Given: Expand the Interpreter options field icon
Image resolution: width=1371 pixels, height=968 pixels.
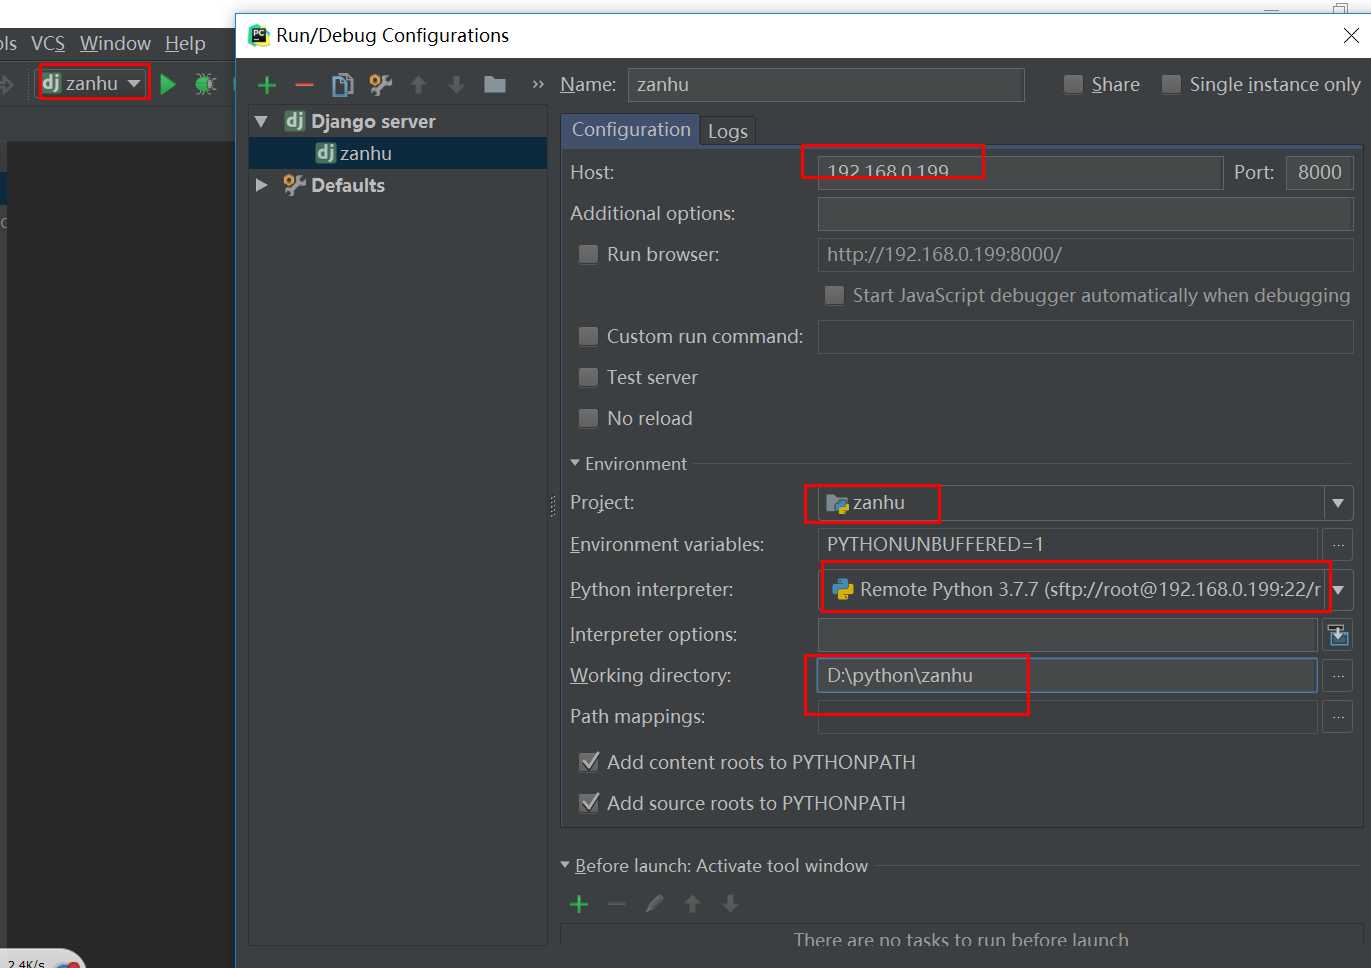Looking at the screenshot, I should pos(1338,635).
